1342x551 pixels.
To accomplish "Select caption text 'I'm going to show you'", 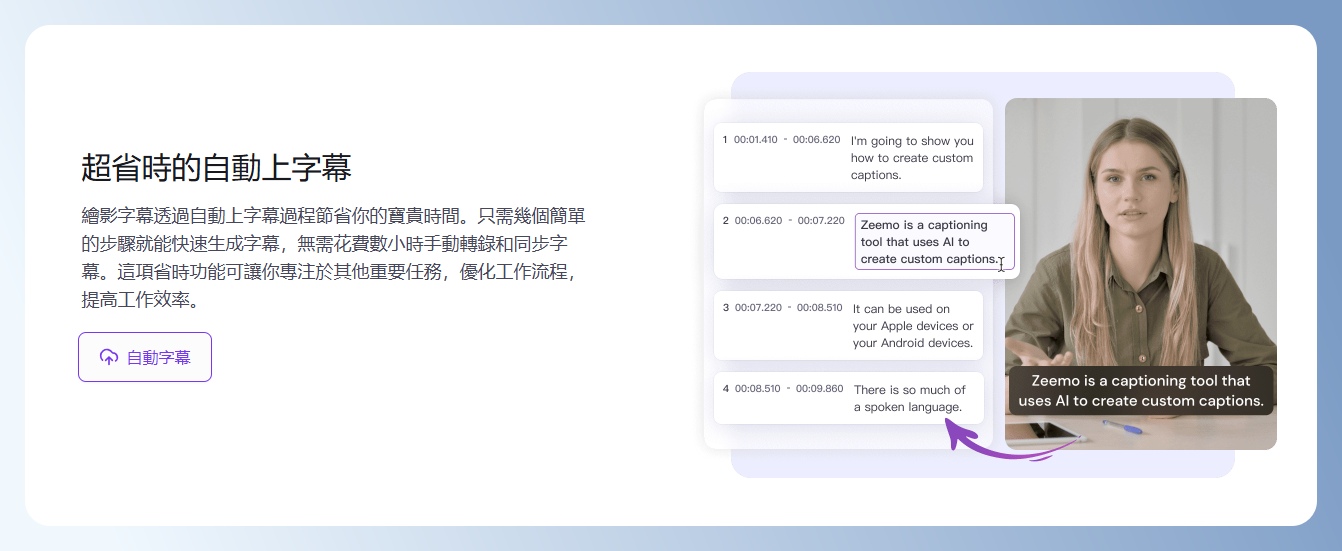I will 912,141.
